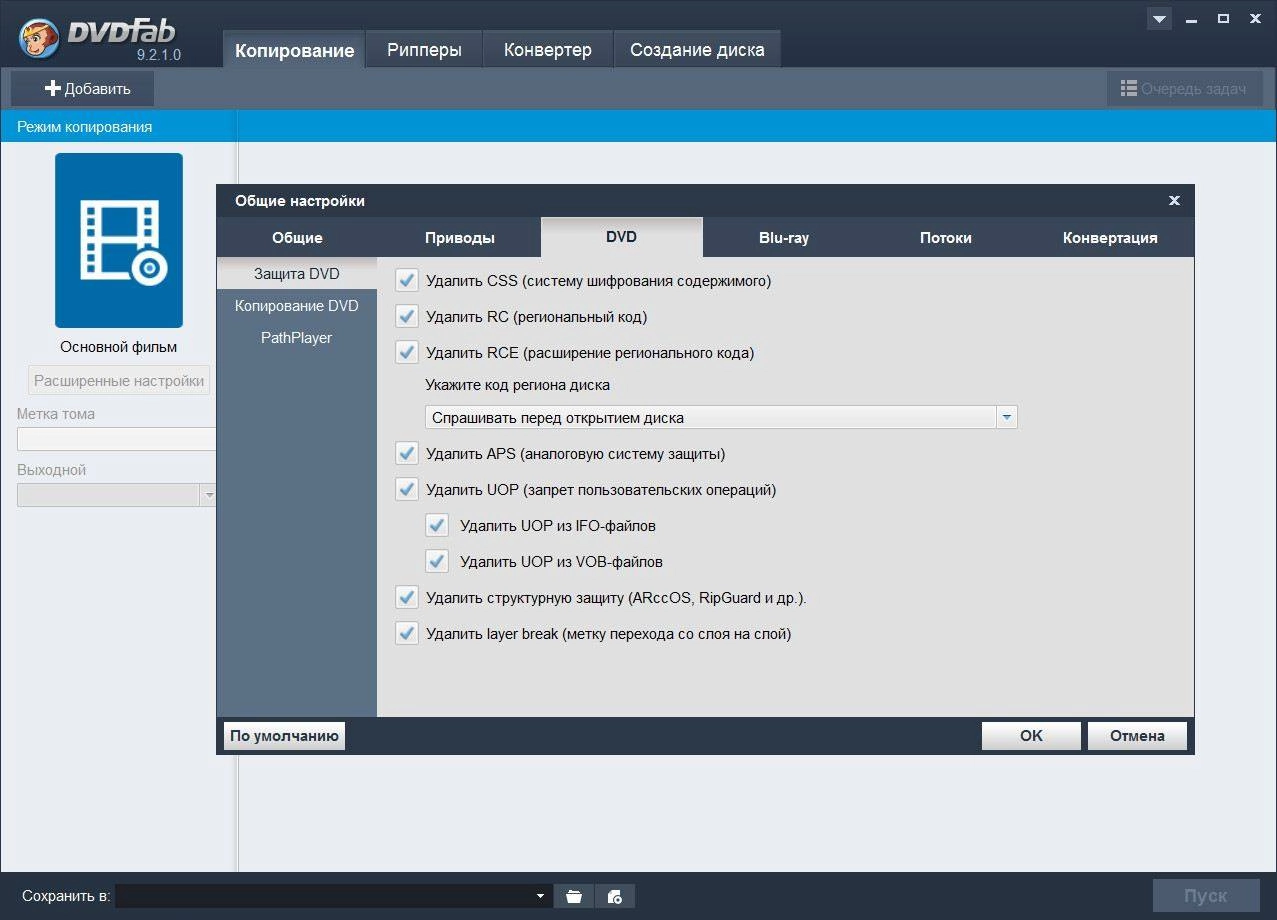Click Отмена to cancel settings
Viewport: 1277px width, 920px height.
pyautogui.click(x=1137, y=736)
